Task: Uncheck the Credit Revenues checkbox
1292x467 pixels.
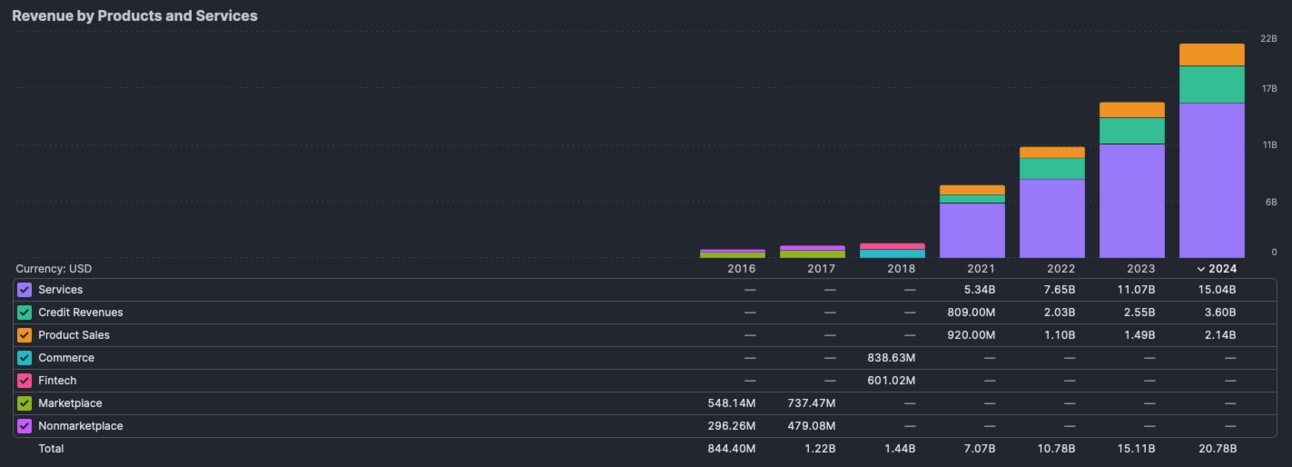Action: [x=25, y=312]
